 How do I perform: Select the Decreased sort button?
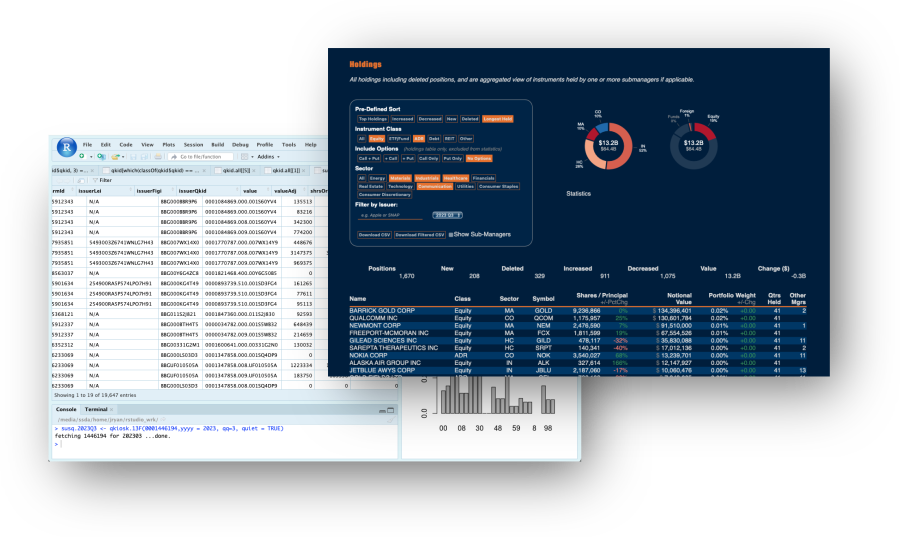430,119
